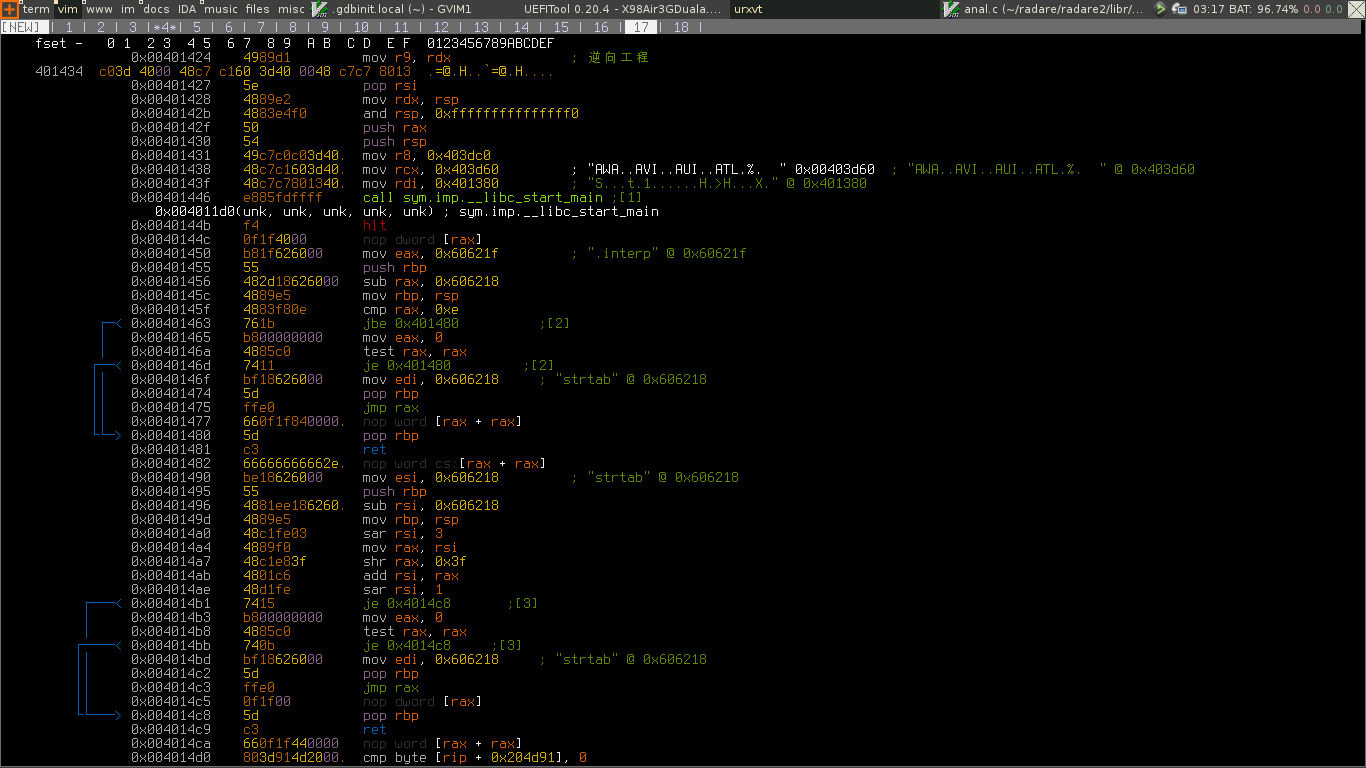Select highlighted radare2 tab 17

pyautogui.click(x=641, y=27)
